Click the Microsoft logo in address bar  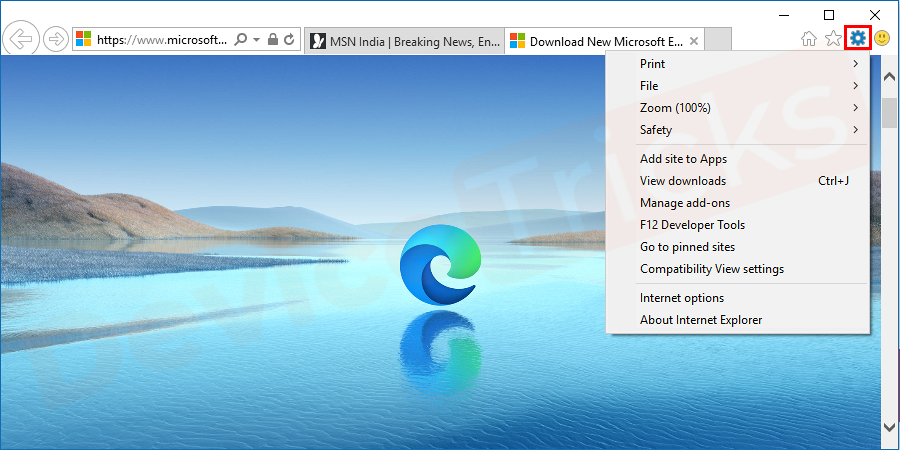coord(84,39)
